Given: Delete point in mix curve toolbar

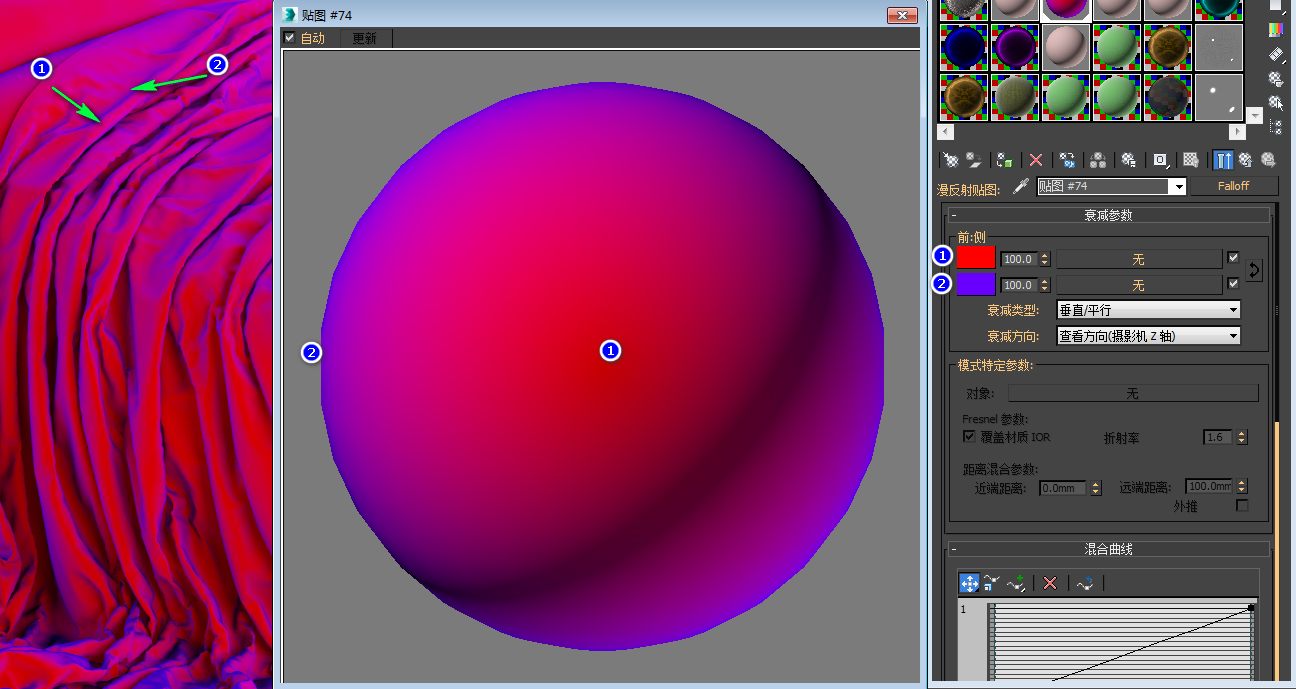Looking at the screenshot, I should 1050,583.
